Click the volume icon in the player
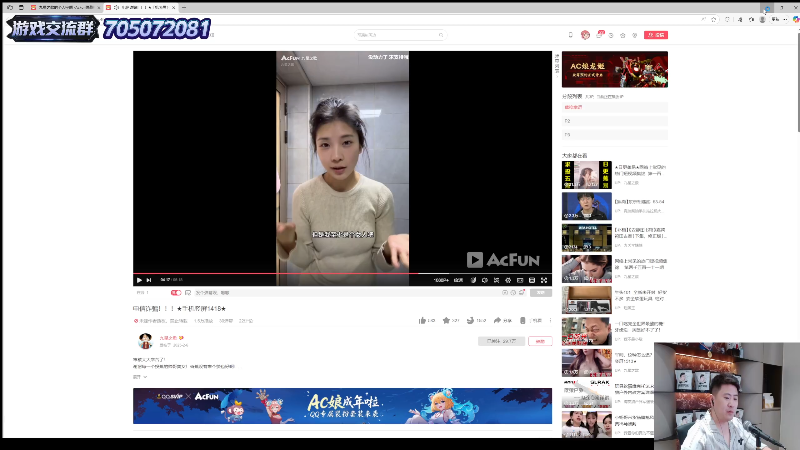The height and width of the screenshot is (450, 800). coord(485,280)
